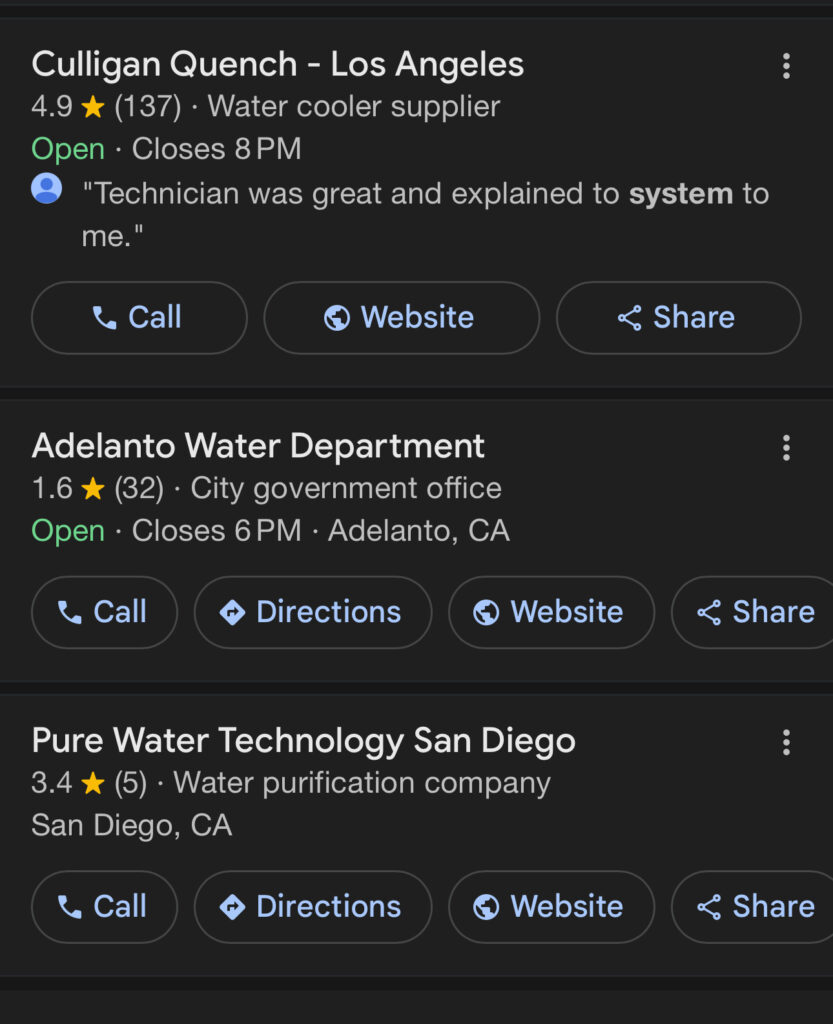Open the Culligan Quench - Los Angeles title

[x=278, y=65]
